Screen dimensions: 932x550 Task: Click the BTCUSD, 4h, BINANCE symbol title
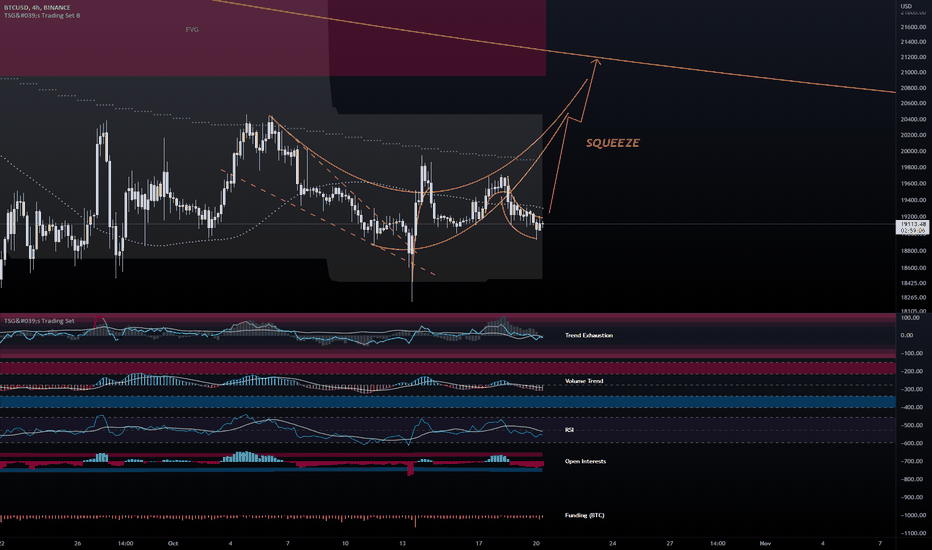click(37, 8)
